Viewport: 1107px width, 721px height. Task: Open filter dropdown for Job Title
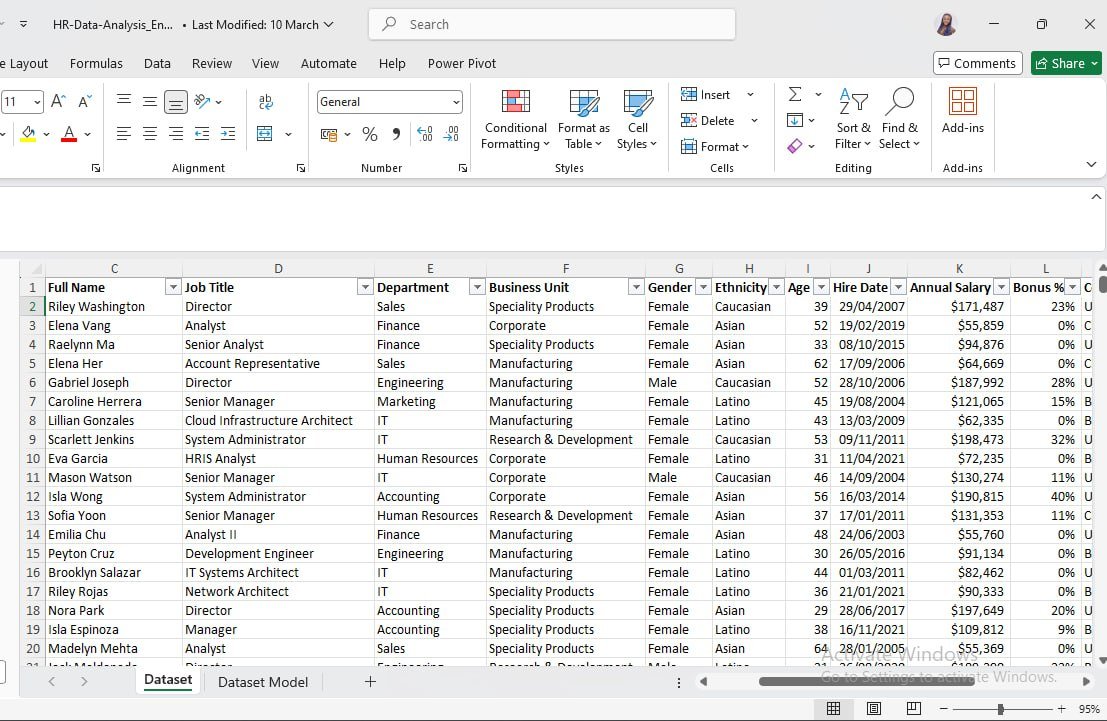click(365, 287)
